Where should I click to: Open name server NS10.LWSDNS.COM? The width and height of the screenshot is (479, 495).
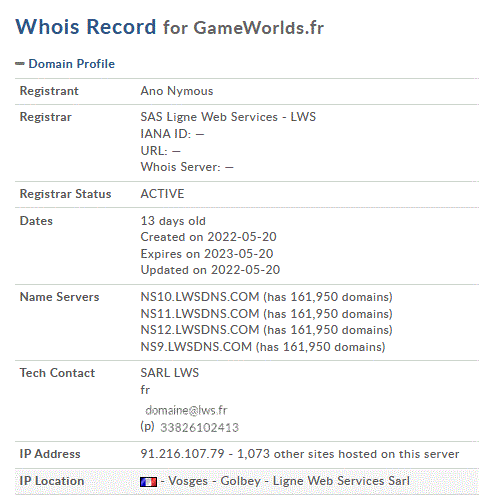pos(200,297)
